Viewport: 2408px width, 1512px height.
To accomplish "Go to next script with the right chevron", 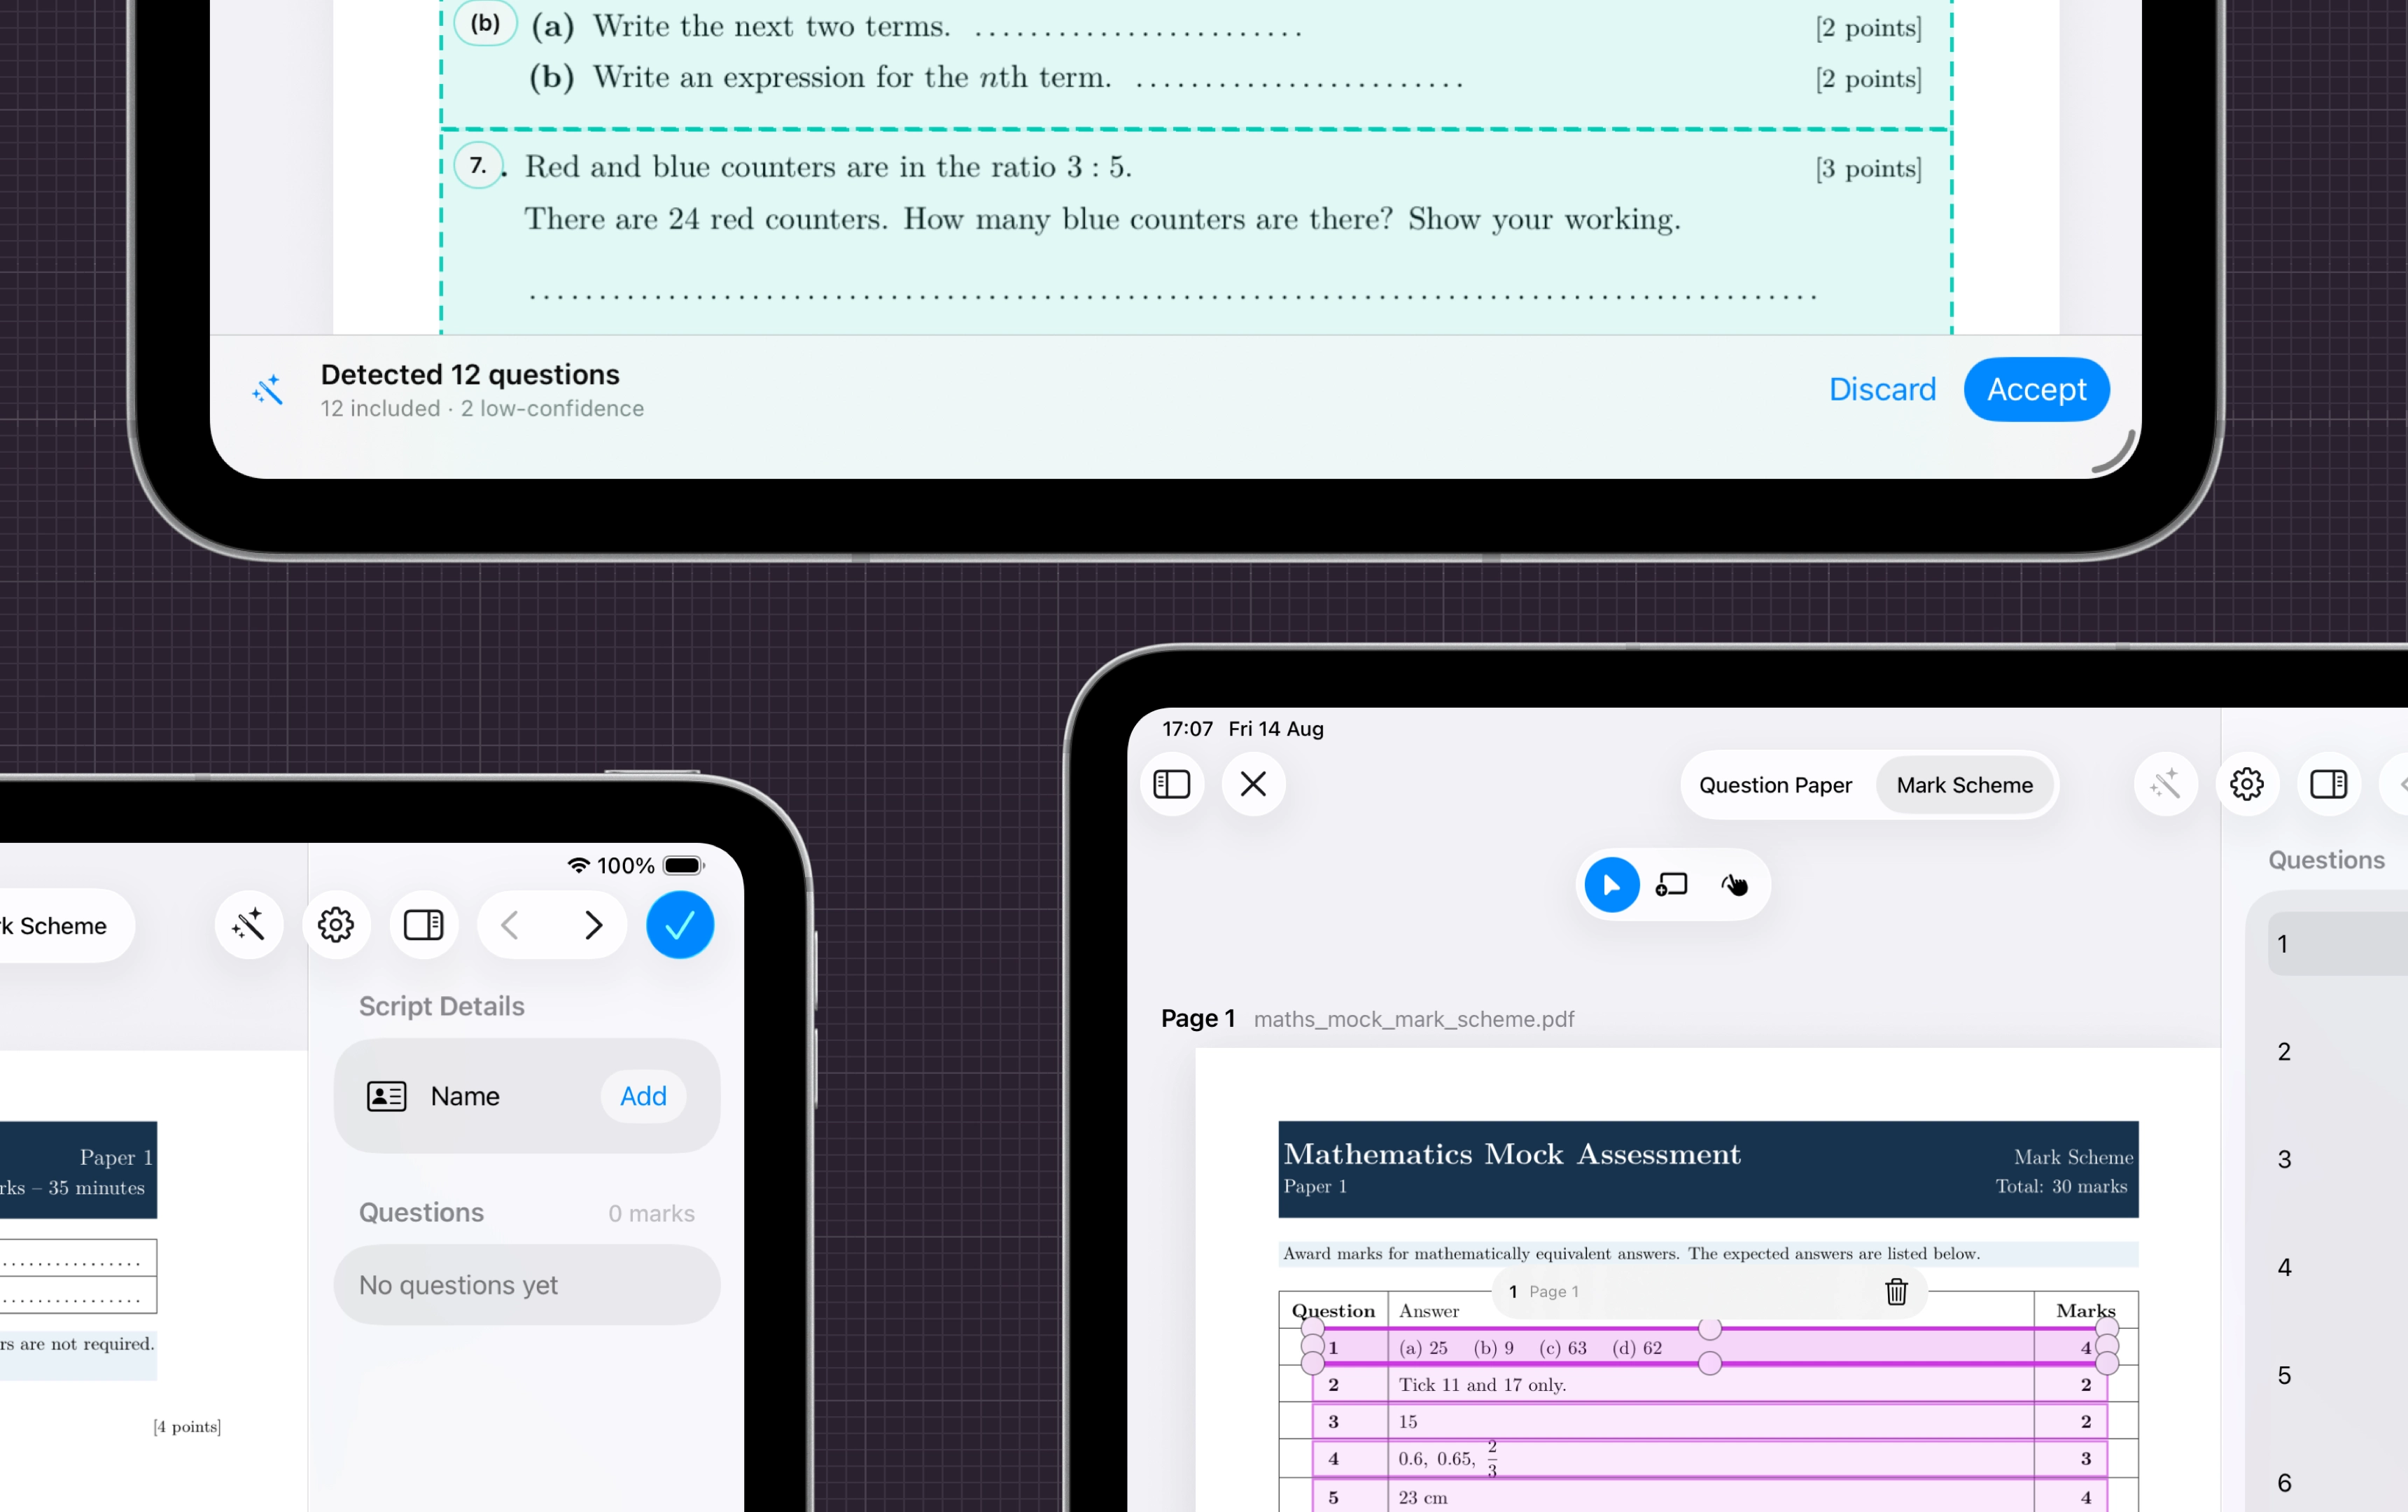I will (x=593, y=925).
